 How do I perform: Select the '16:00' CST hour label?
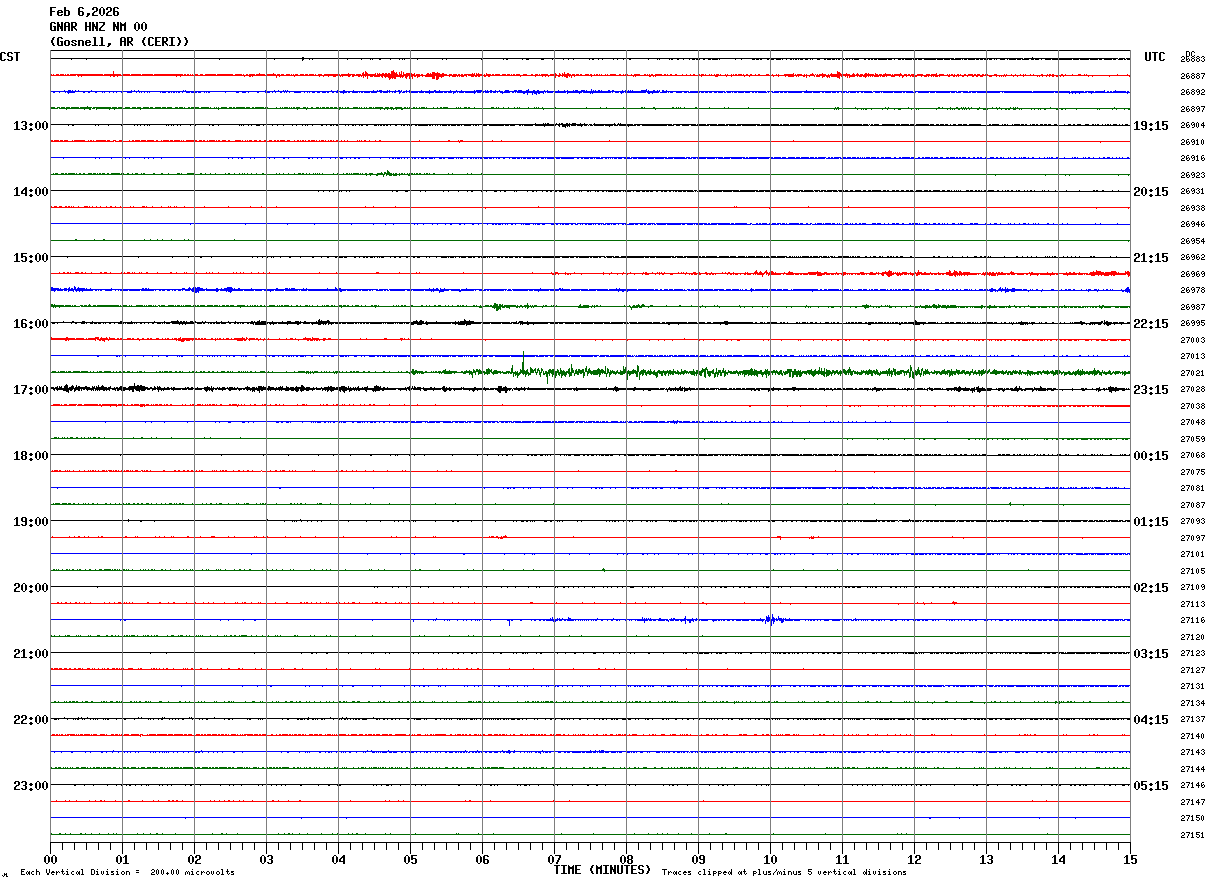[30, 324]
